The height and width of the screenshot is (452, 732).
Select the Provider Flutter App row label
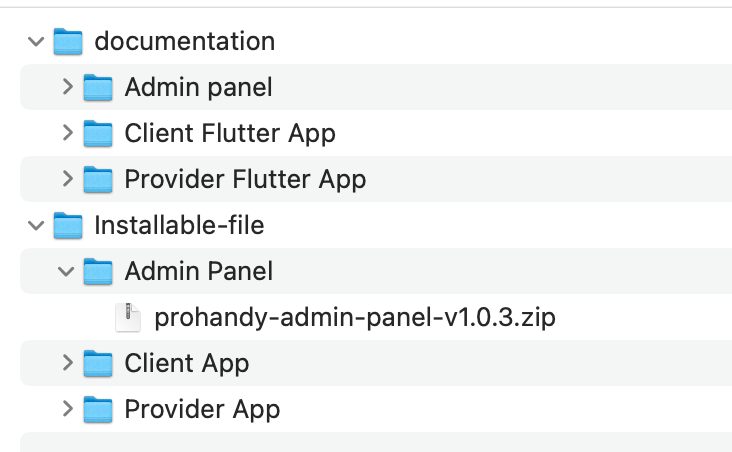point(245,179)
